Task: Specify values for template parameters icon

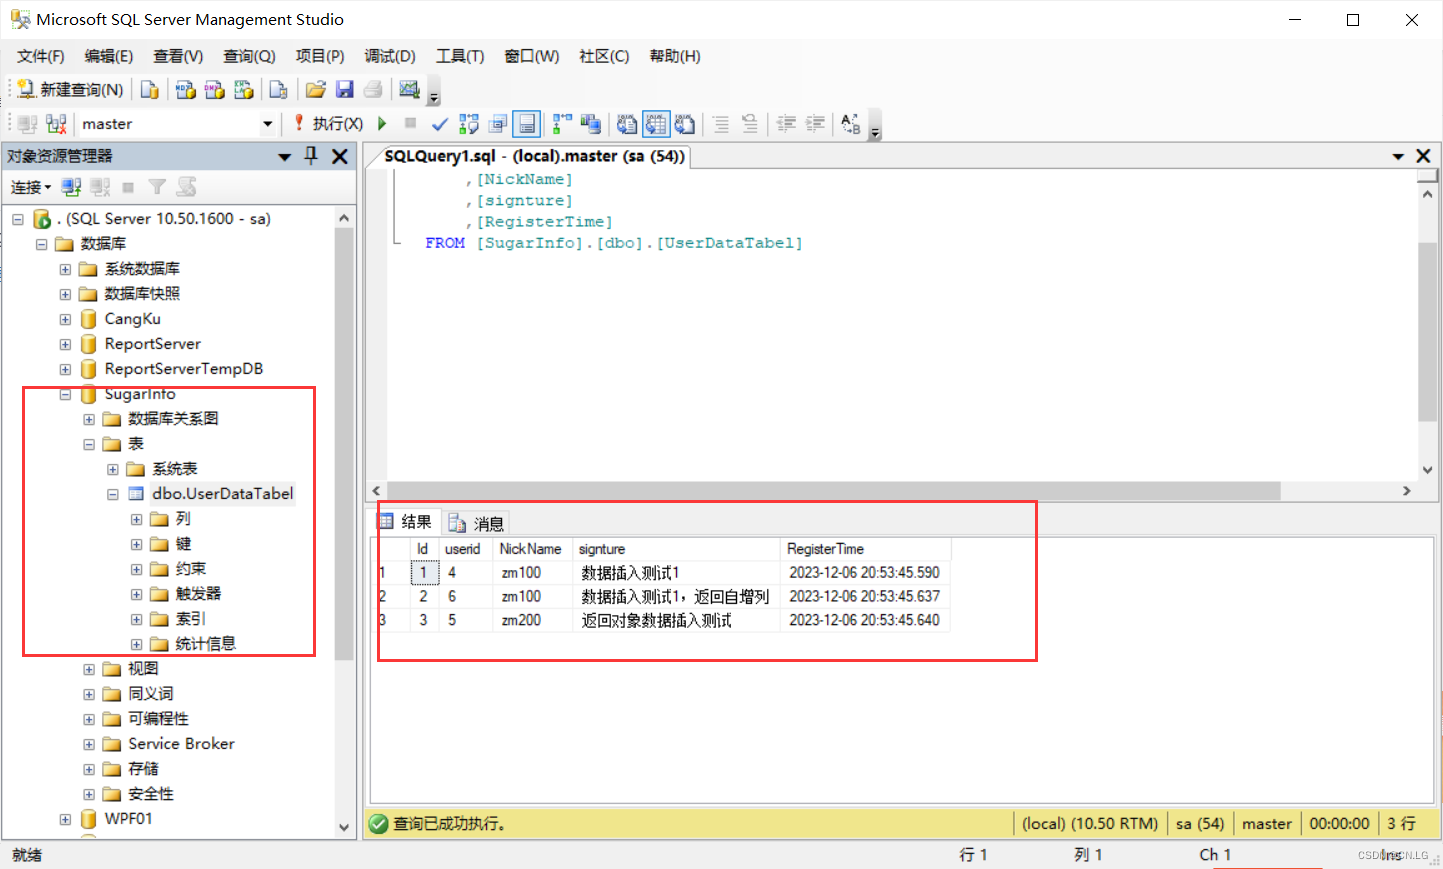Action: pos(851,124)
